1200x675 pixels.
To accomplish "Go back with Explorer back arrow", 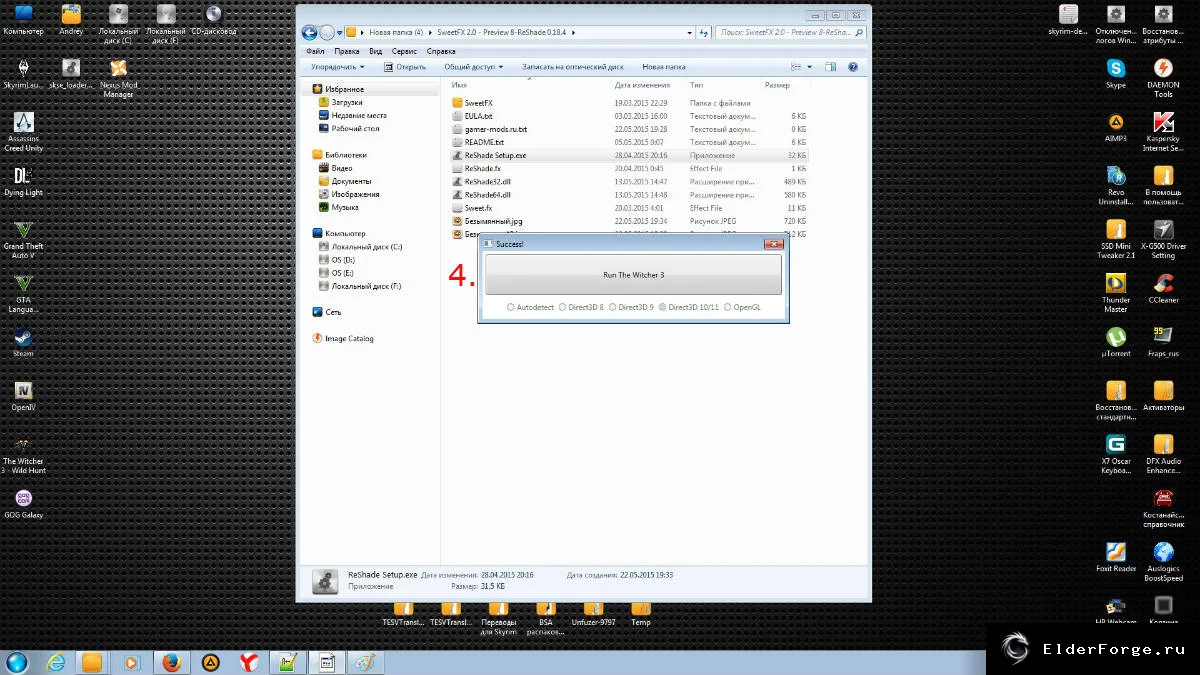I will coord(309,32).
